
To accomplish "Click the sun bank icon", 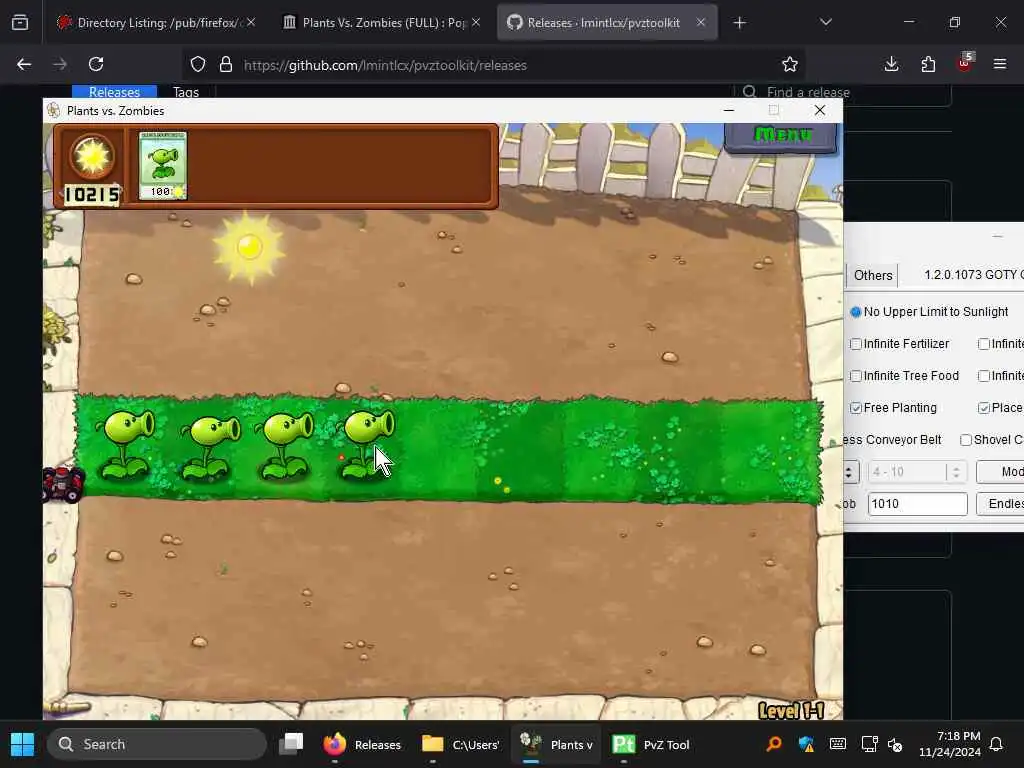I will point(92,157).
